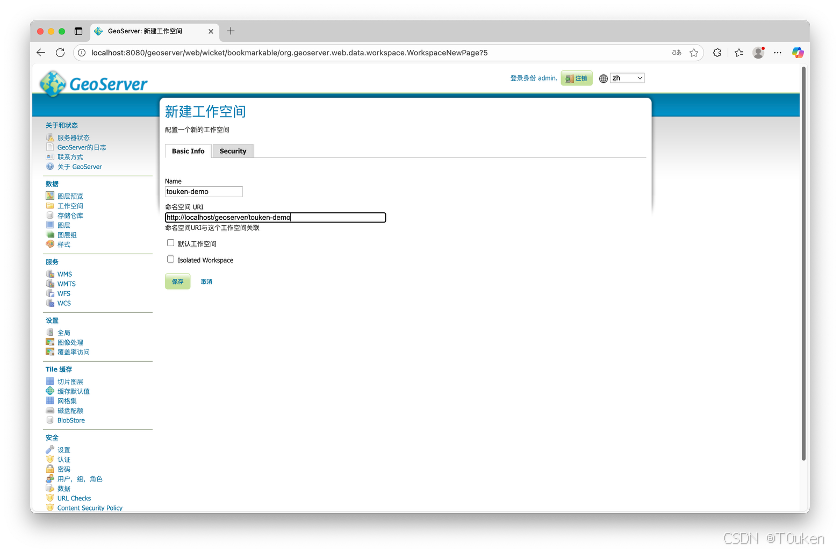The image size is (840, 554).
Task: Click the logout button (注销)
Action: pyautogui.click(x=576, y=78)
